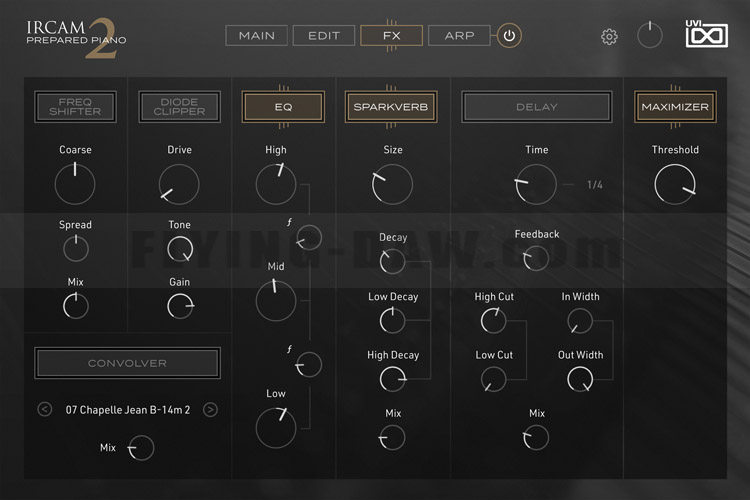Open the 07 Chapelle Jean B-14m 2 preset
Screen dimensions: 750x500
point(128,410)
